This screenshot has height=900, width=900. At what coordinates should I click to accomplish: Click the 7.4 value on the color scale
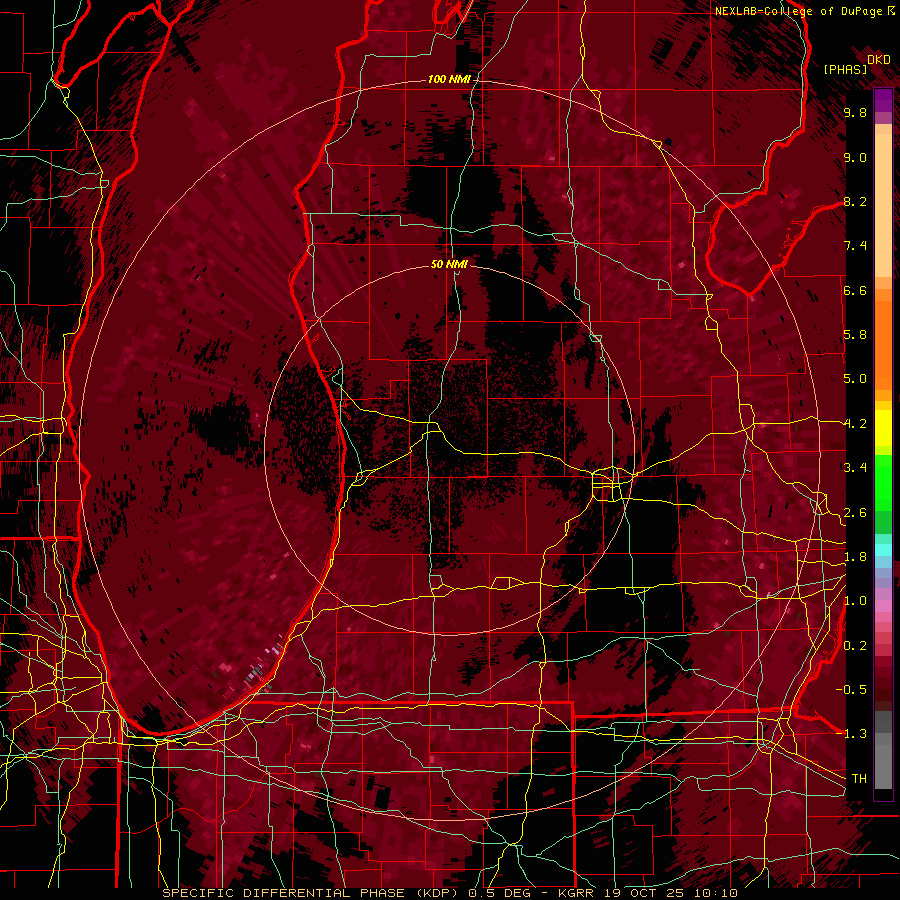click(855, 246)
